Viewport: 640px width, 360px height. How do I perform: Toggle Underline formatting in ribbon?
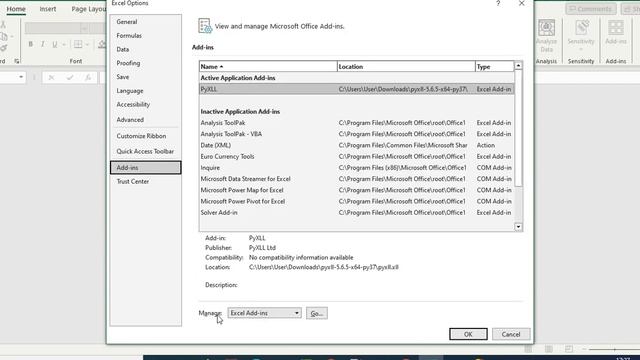tap(55, 44)
